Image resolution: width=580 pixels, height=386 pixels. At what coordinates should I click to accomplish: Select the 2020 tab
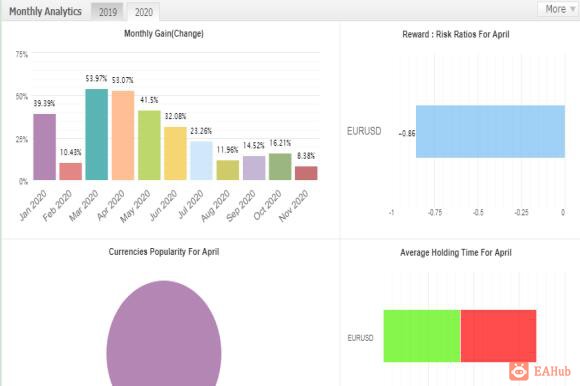click(x=144, y=12)
